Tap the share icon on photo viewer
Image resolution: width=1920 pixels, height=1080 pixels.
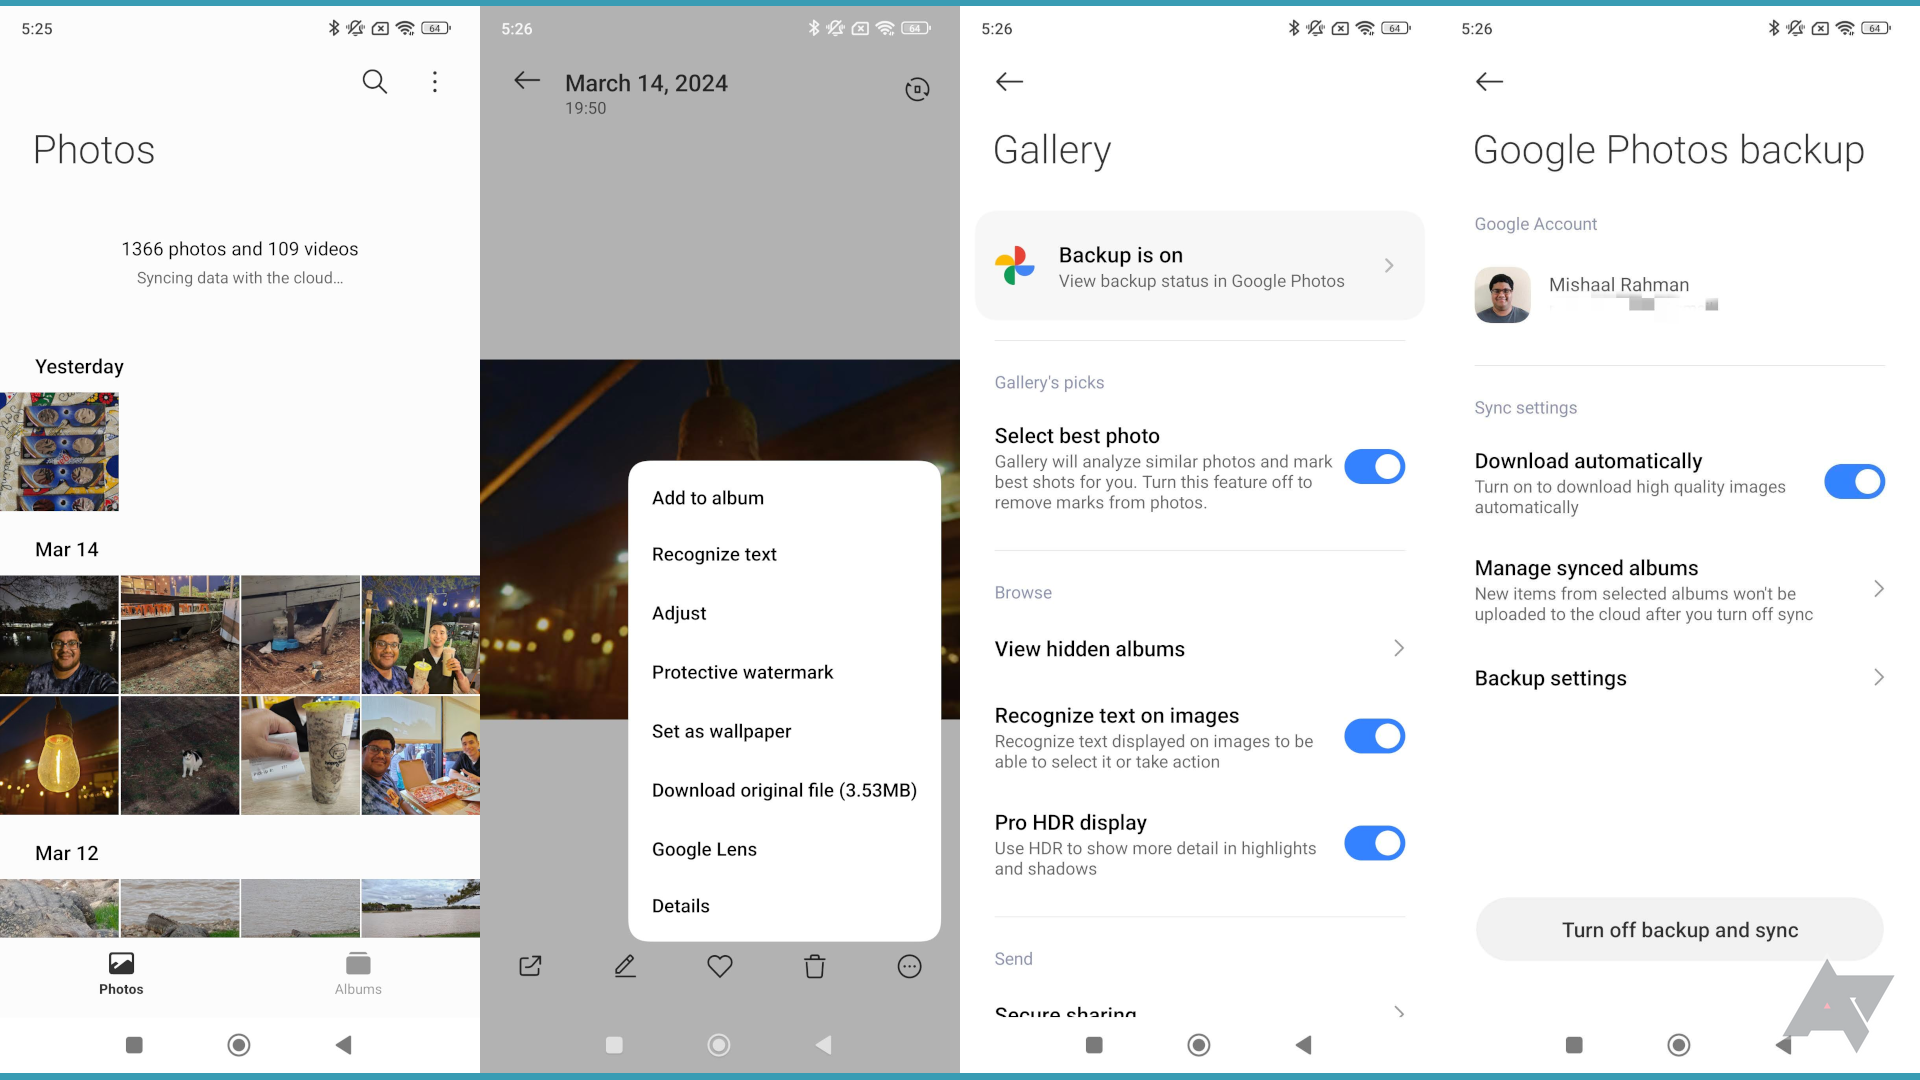click(x=529, y=964)
